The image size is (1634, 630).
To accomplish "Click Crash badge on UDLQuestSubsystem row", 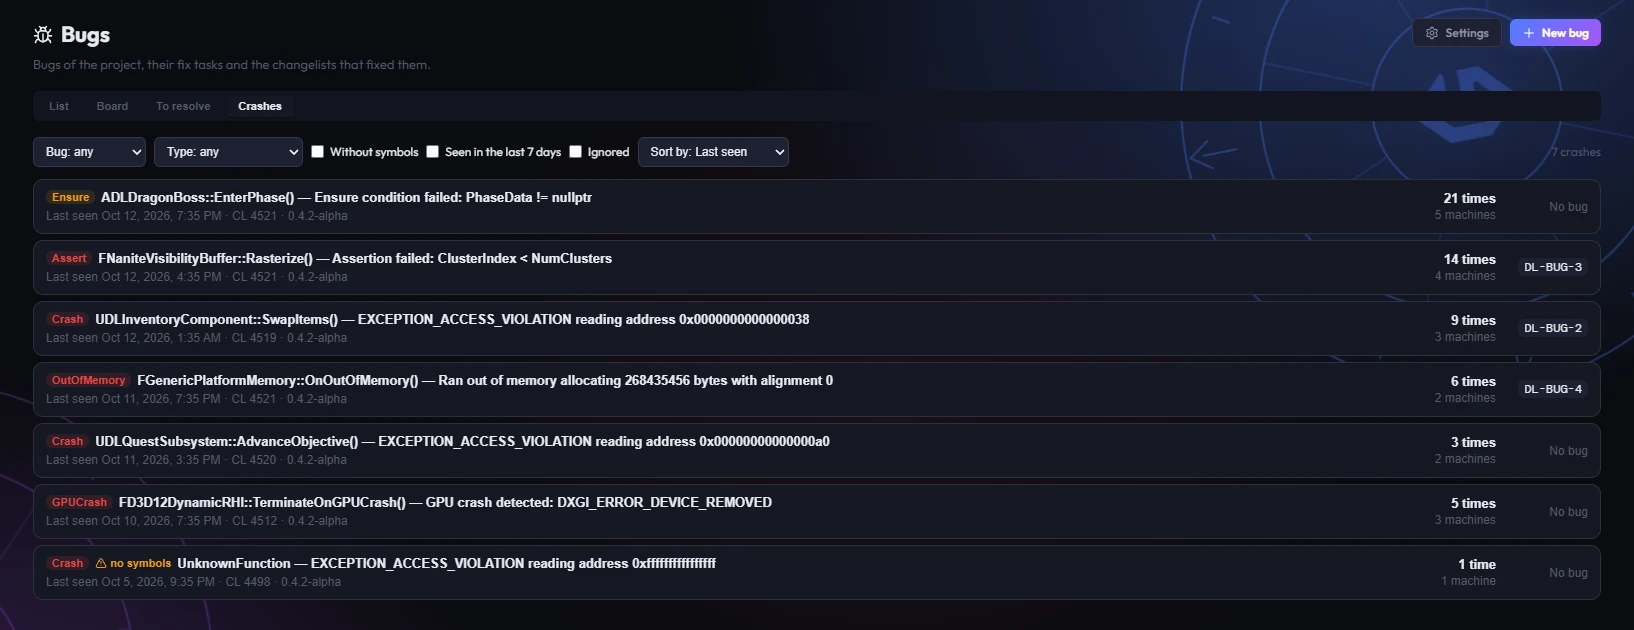I will [67, 441].
